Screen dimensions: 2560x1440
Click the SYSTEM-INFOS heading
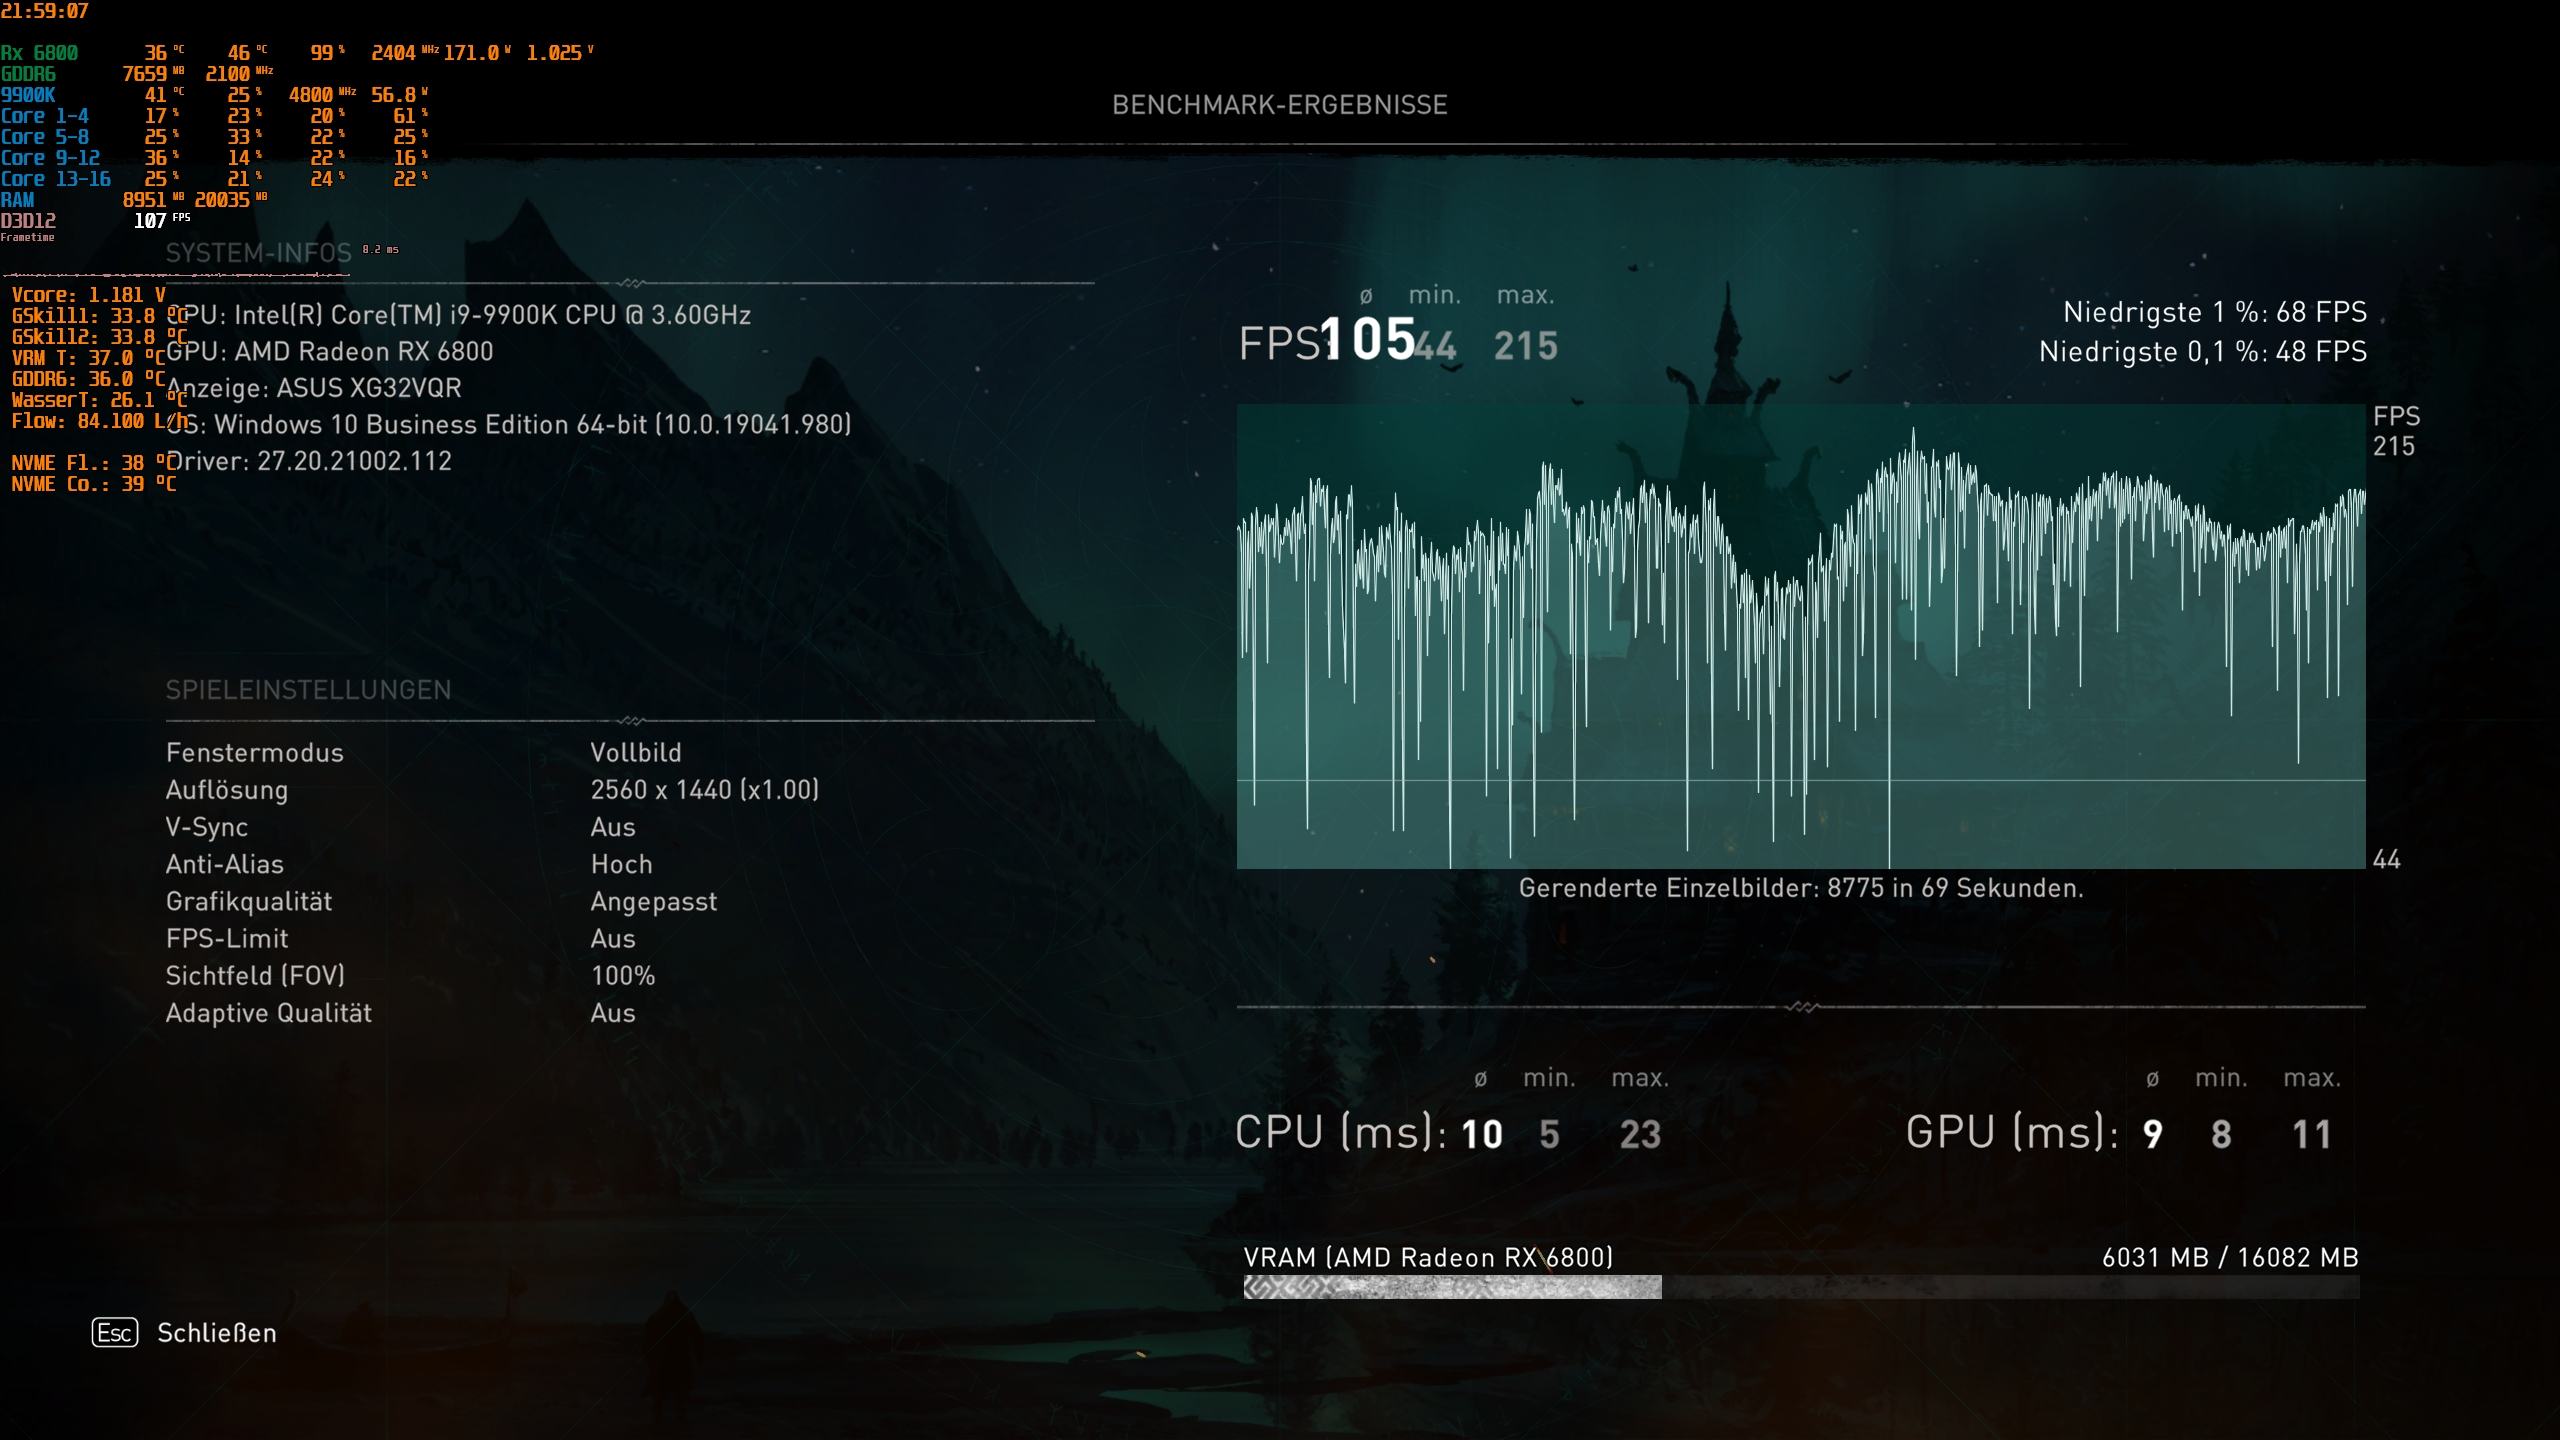pyautogui.click(x=259, y=253)
